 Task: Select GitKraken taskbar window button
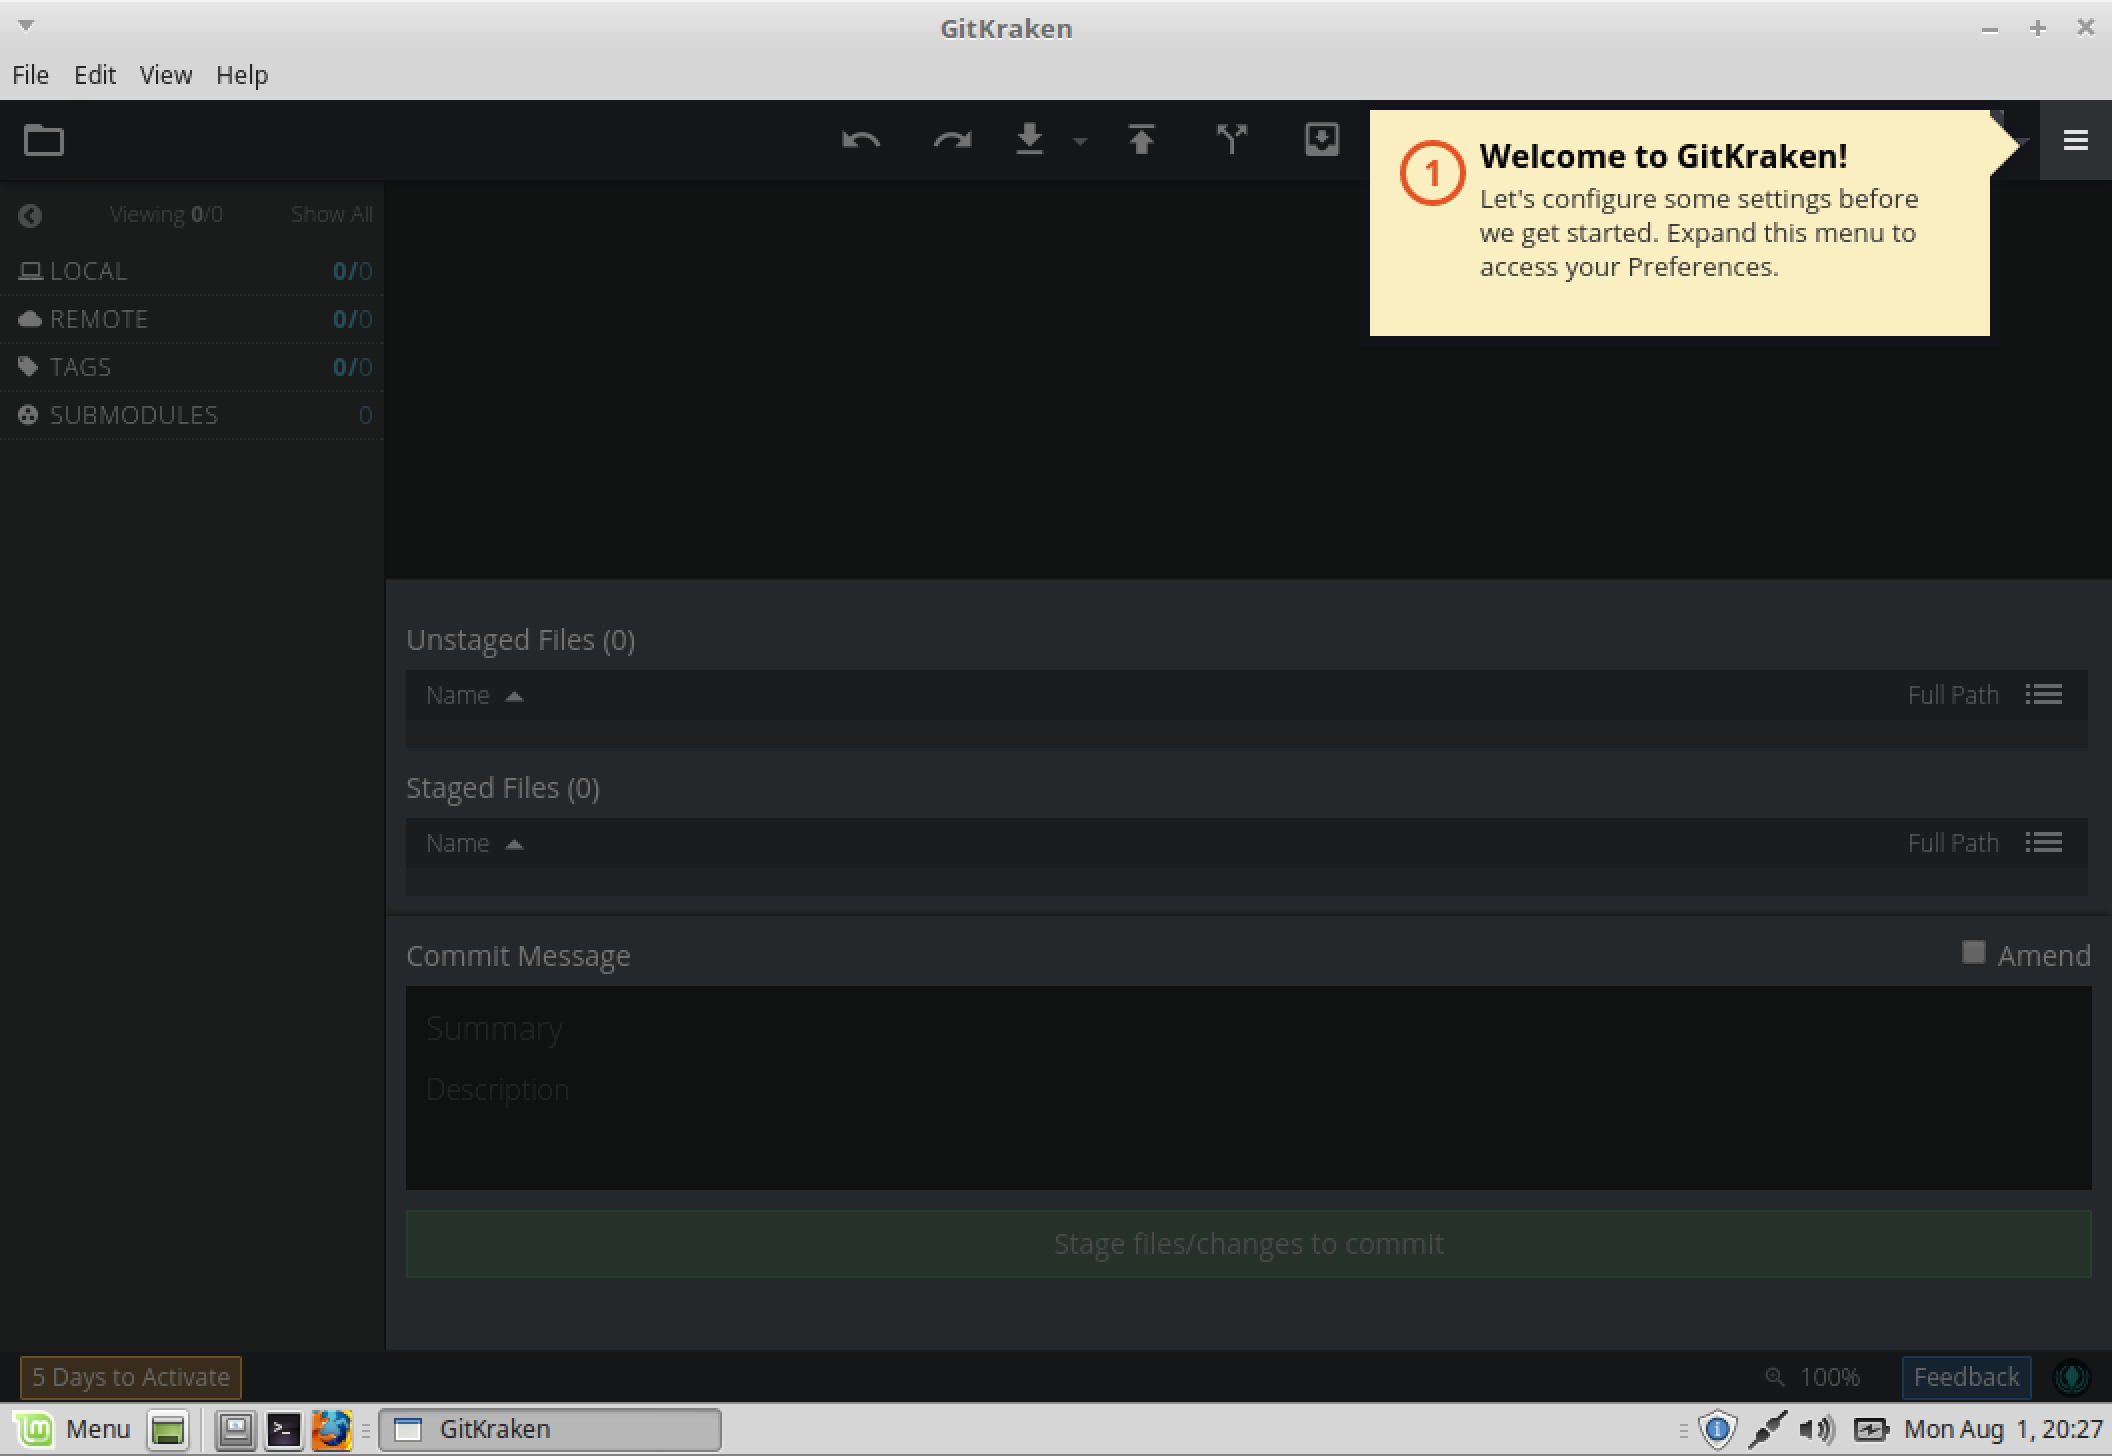(550, 1429)
